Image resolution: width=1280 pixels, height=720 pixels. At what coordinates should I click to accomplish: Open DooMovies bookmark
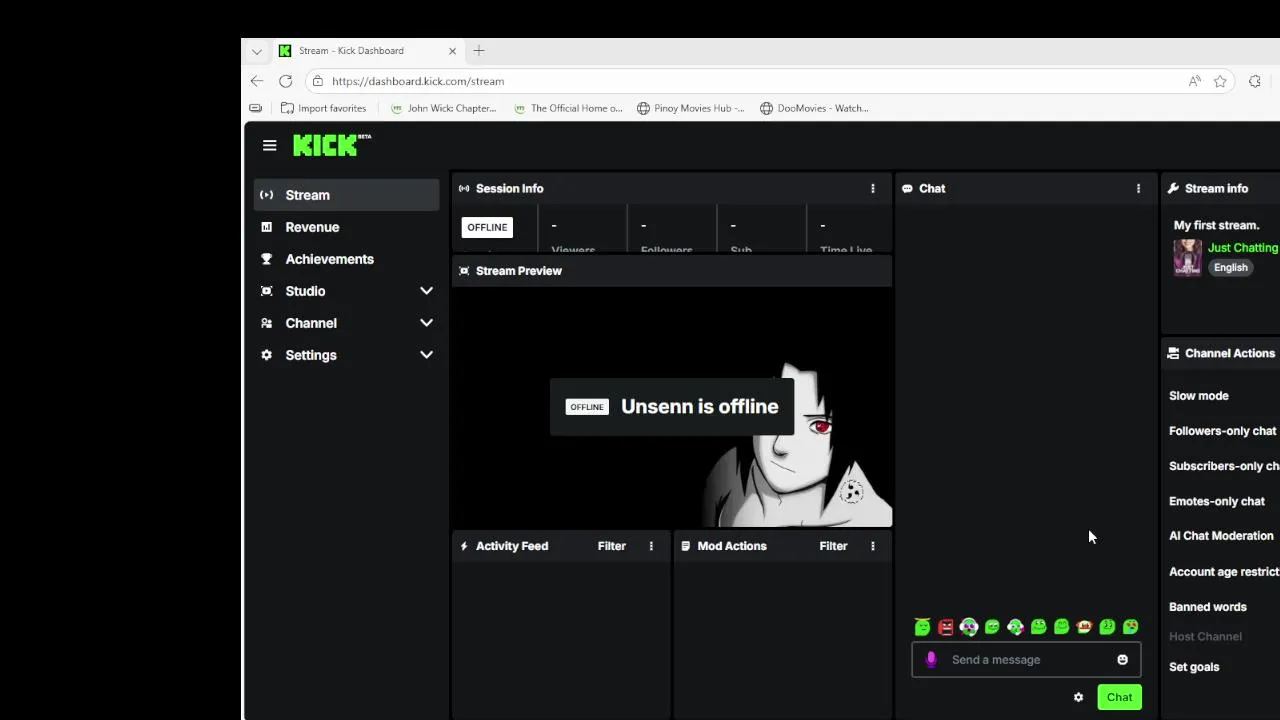tap(814, 108)
